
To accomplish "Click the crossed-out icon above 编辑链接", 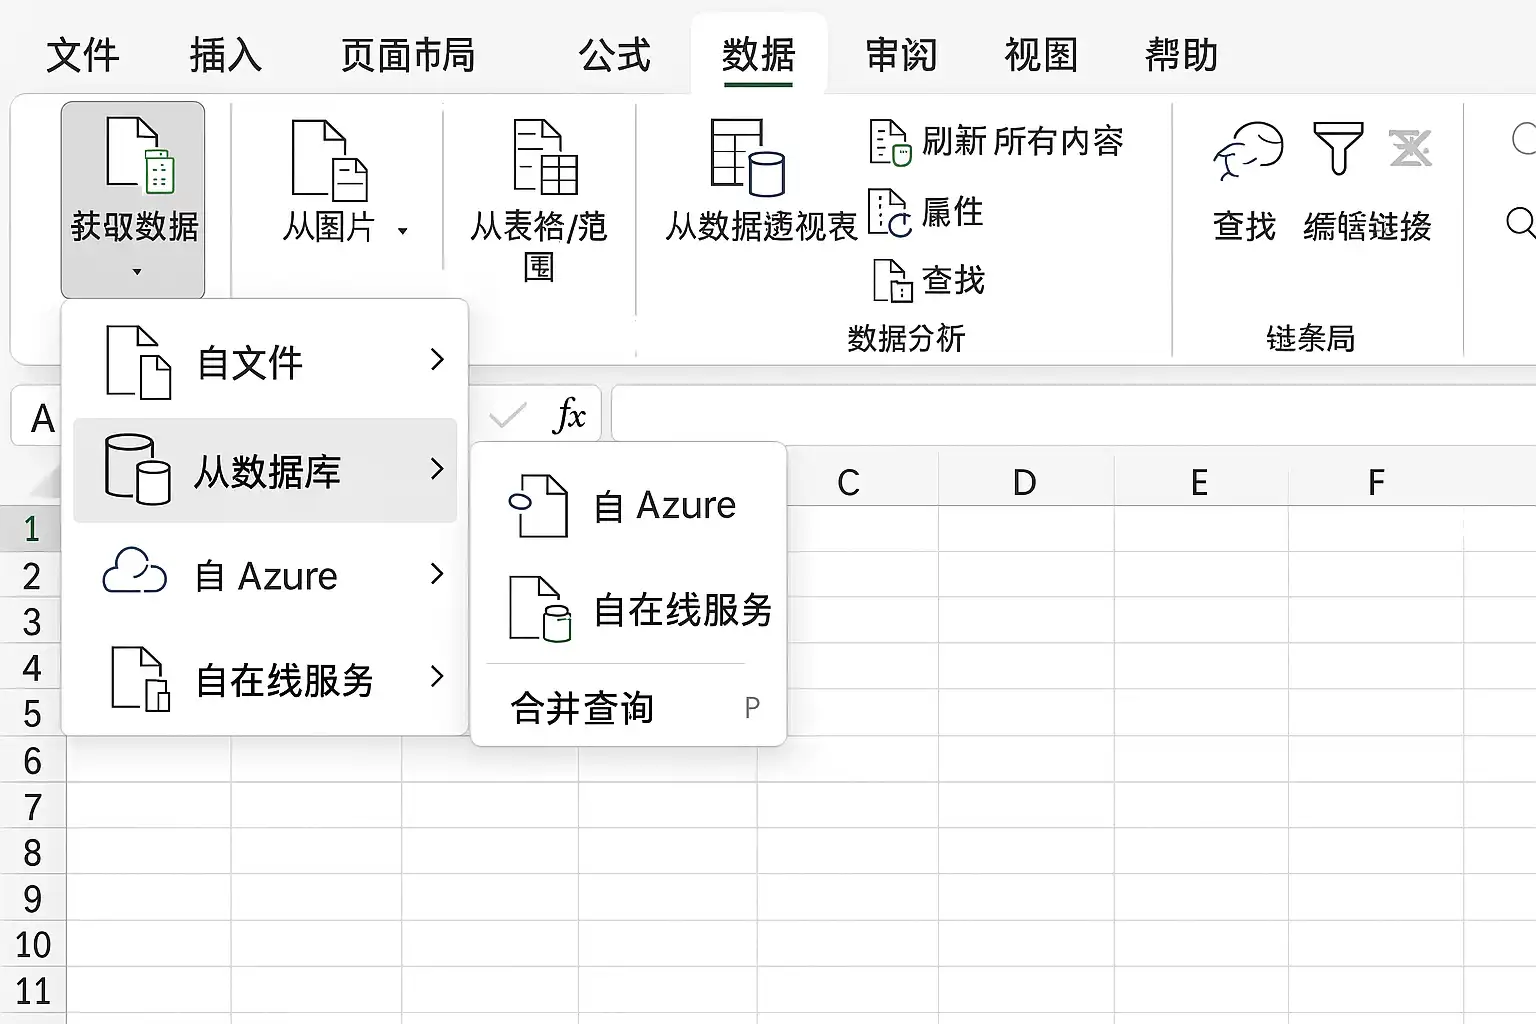I will coord(1411,149).
